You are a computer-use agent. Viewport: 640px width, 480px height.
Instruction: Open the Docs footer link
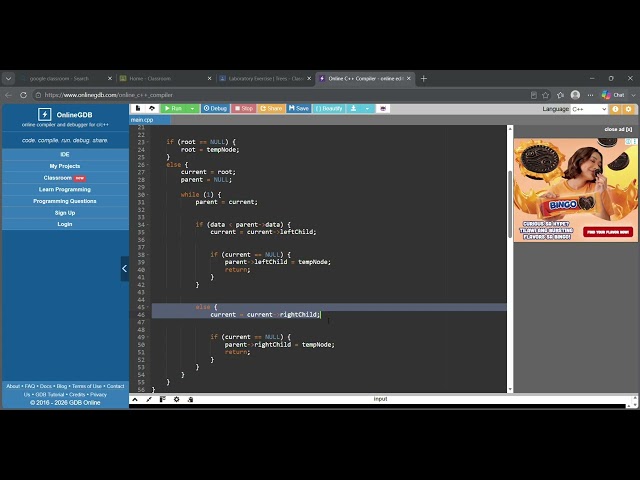pos(46,386)
